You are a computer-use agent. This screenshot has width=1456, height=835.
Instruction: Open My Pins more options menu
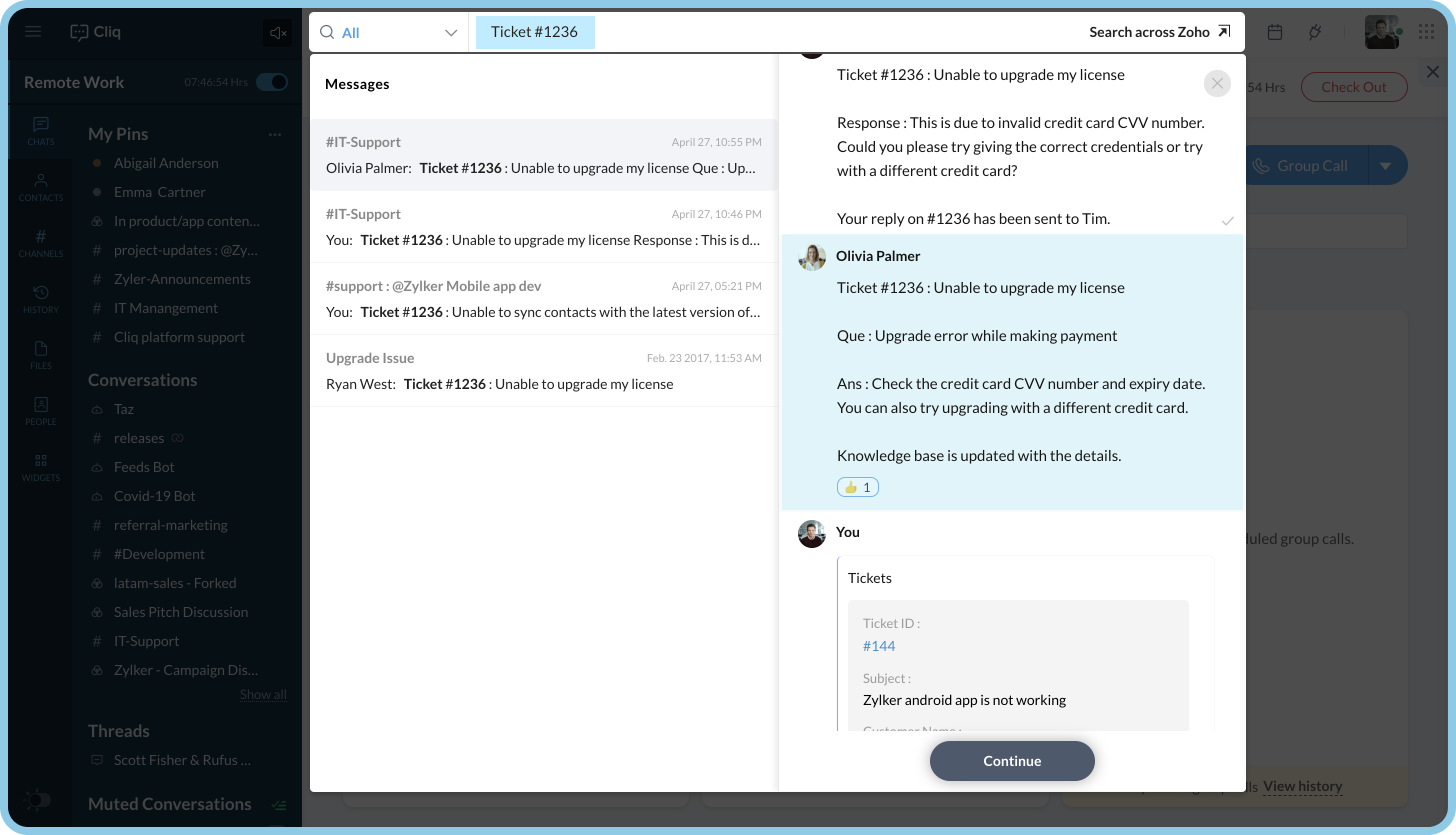(x=275, y=134)
